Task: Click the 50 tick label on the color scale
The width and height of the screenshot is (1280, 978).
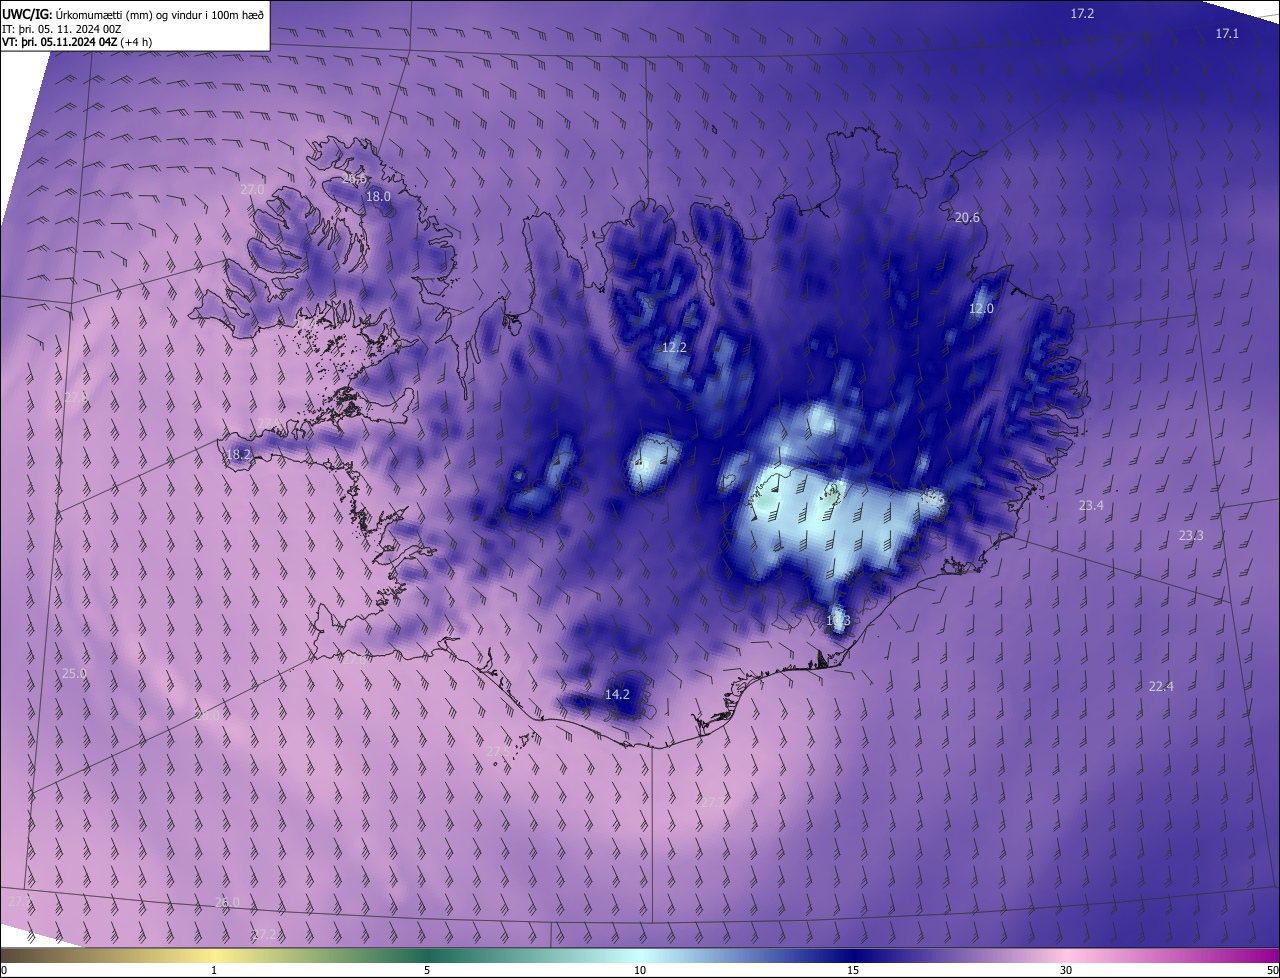Action: 1271,970
